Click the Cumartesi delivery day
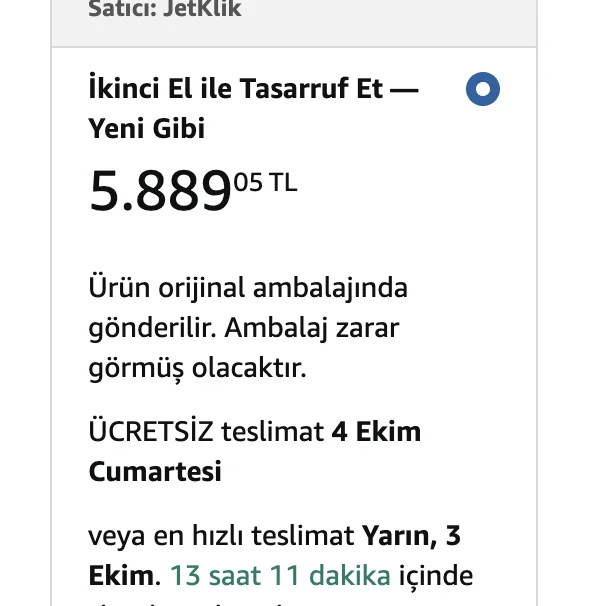 pyautogui.click(x=155, y=471)
